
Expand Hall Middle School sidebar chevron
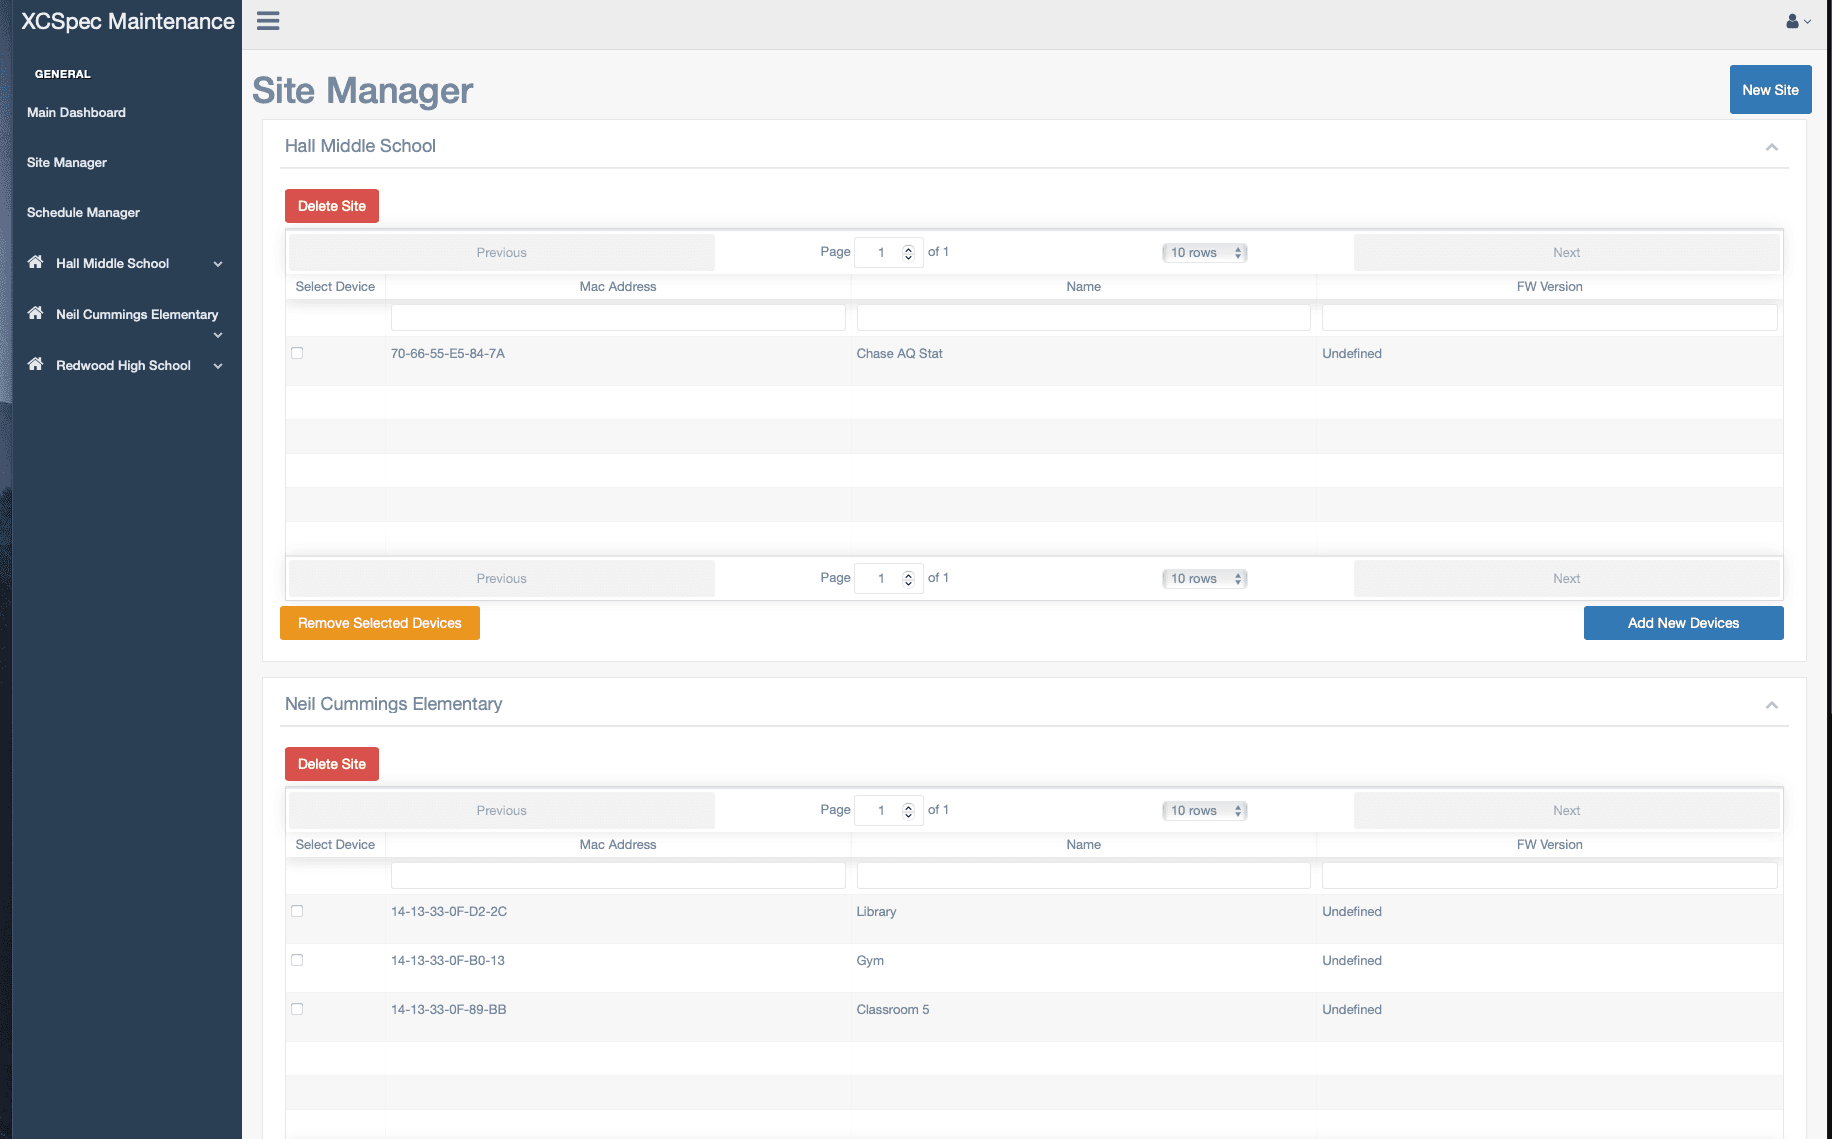(218, 264)
